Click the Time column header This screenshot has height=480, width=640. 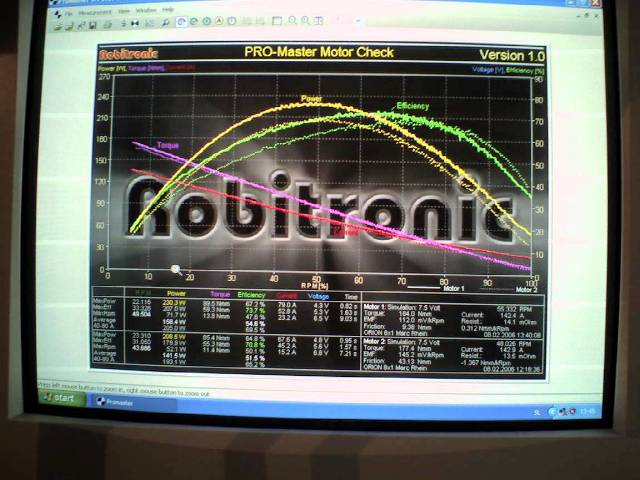tap(351, 297)
